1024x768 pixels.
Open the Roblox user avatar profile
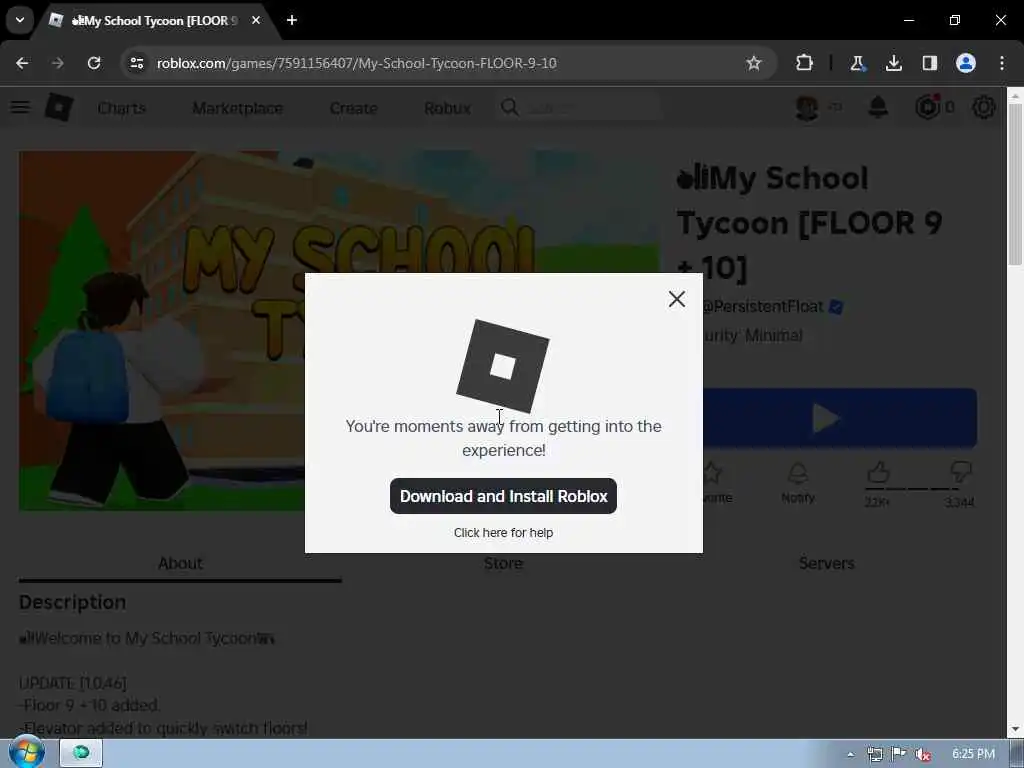click(807, 107)
